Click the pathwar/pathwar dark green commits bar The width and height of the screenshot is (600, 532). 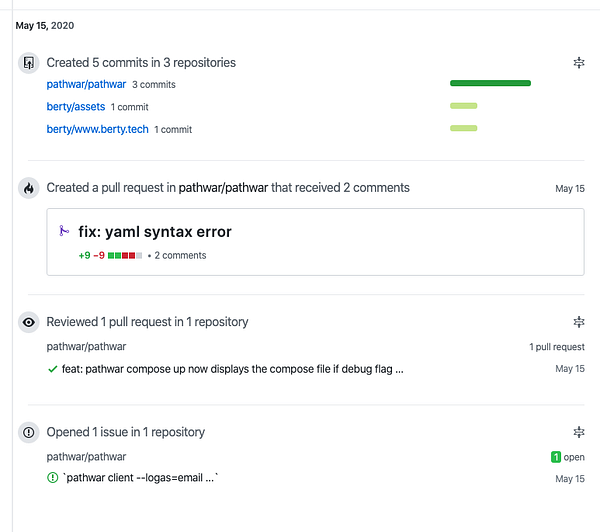click(x=490, y=84)
